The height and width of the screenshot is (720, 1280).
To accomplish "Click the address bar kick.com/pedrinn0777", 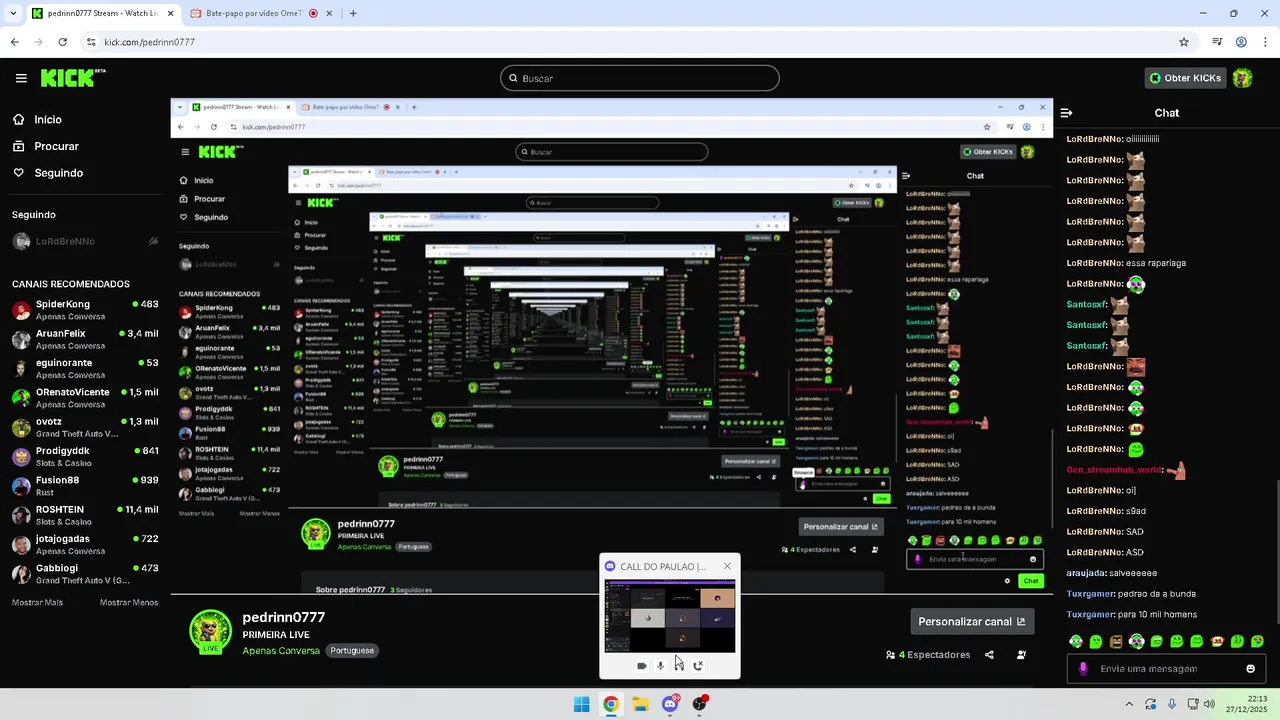I will click(x=150, y=42).
